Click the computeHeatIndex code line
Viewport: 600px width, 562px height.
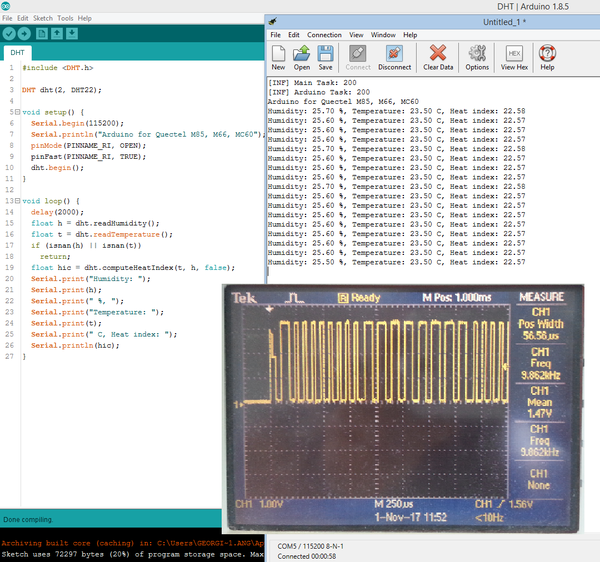click(133, 267)
